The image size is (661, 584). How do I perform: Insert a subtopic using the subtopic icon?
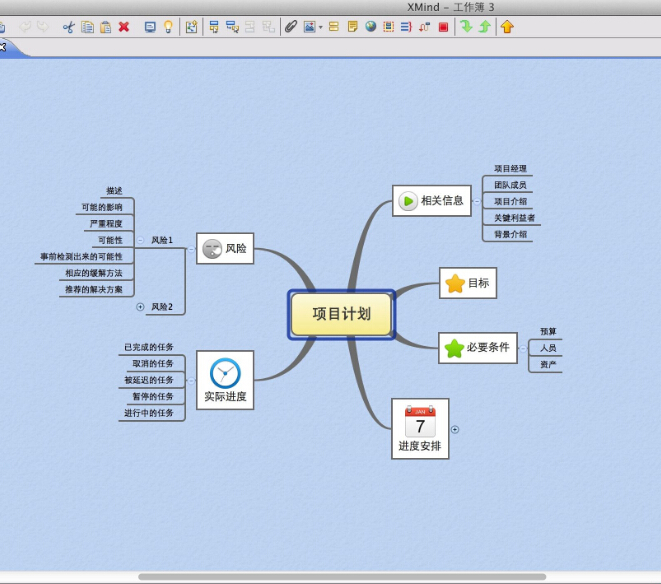(232, 27)
